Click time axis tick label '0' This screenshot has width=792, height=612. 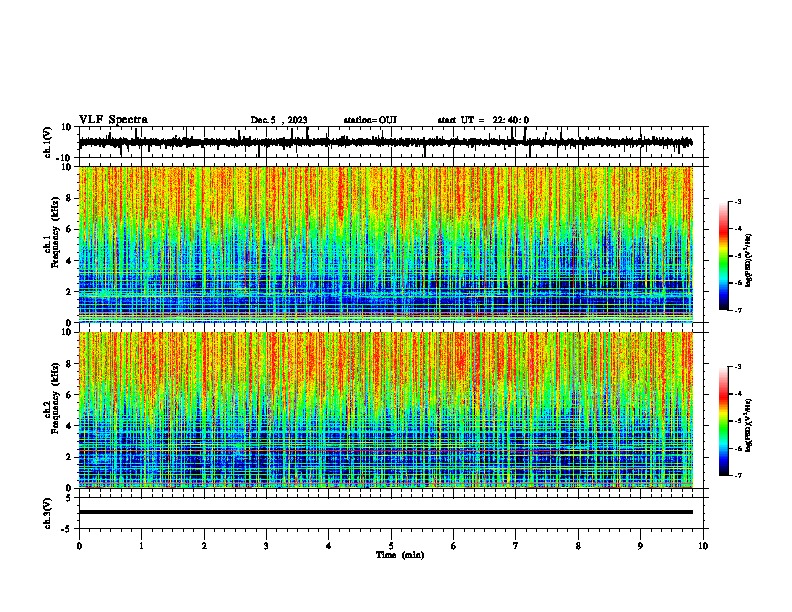coord(79,546)
